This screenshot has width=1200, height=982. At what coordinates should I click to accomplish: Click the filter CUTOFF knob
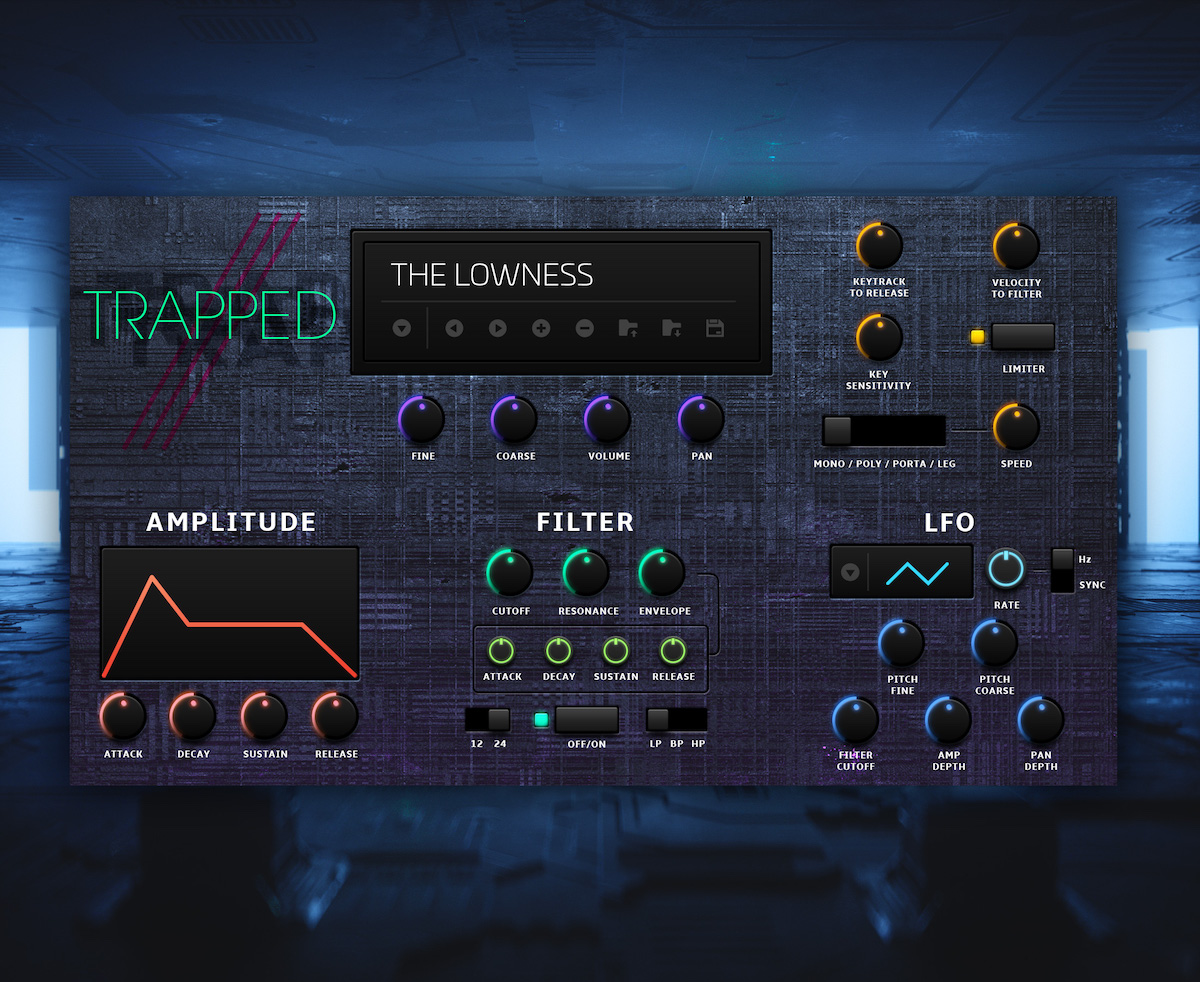(510, 573)
